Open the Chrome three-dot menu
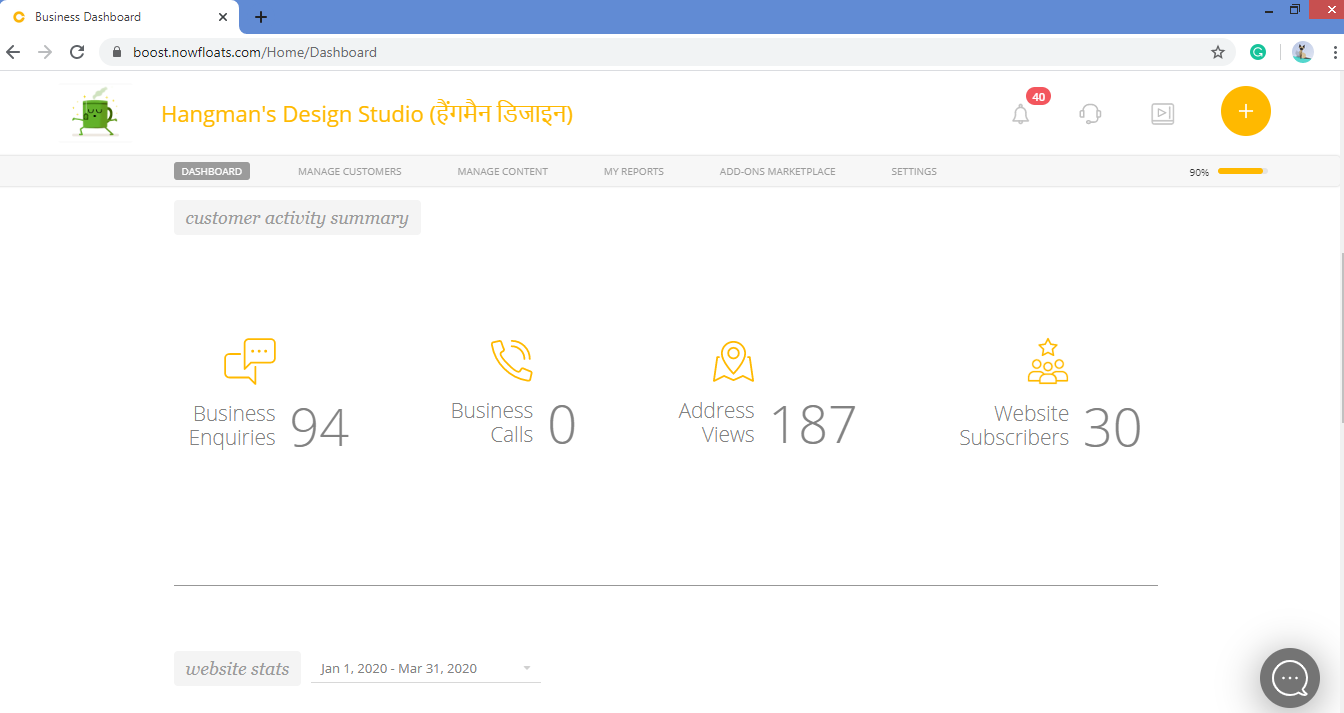Image resolution: width=1344 pixels, height=713 pixels. click(x=1334, y=52)
